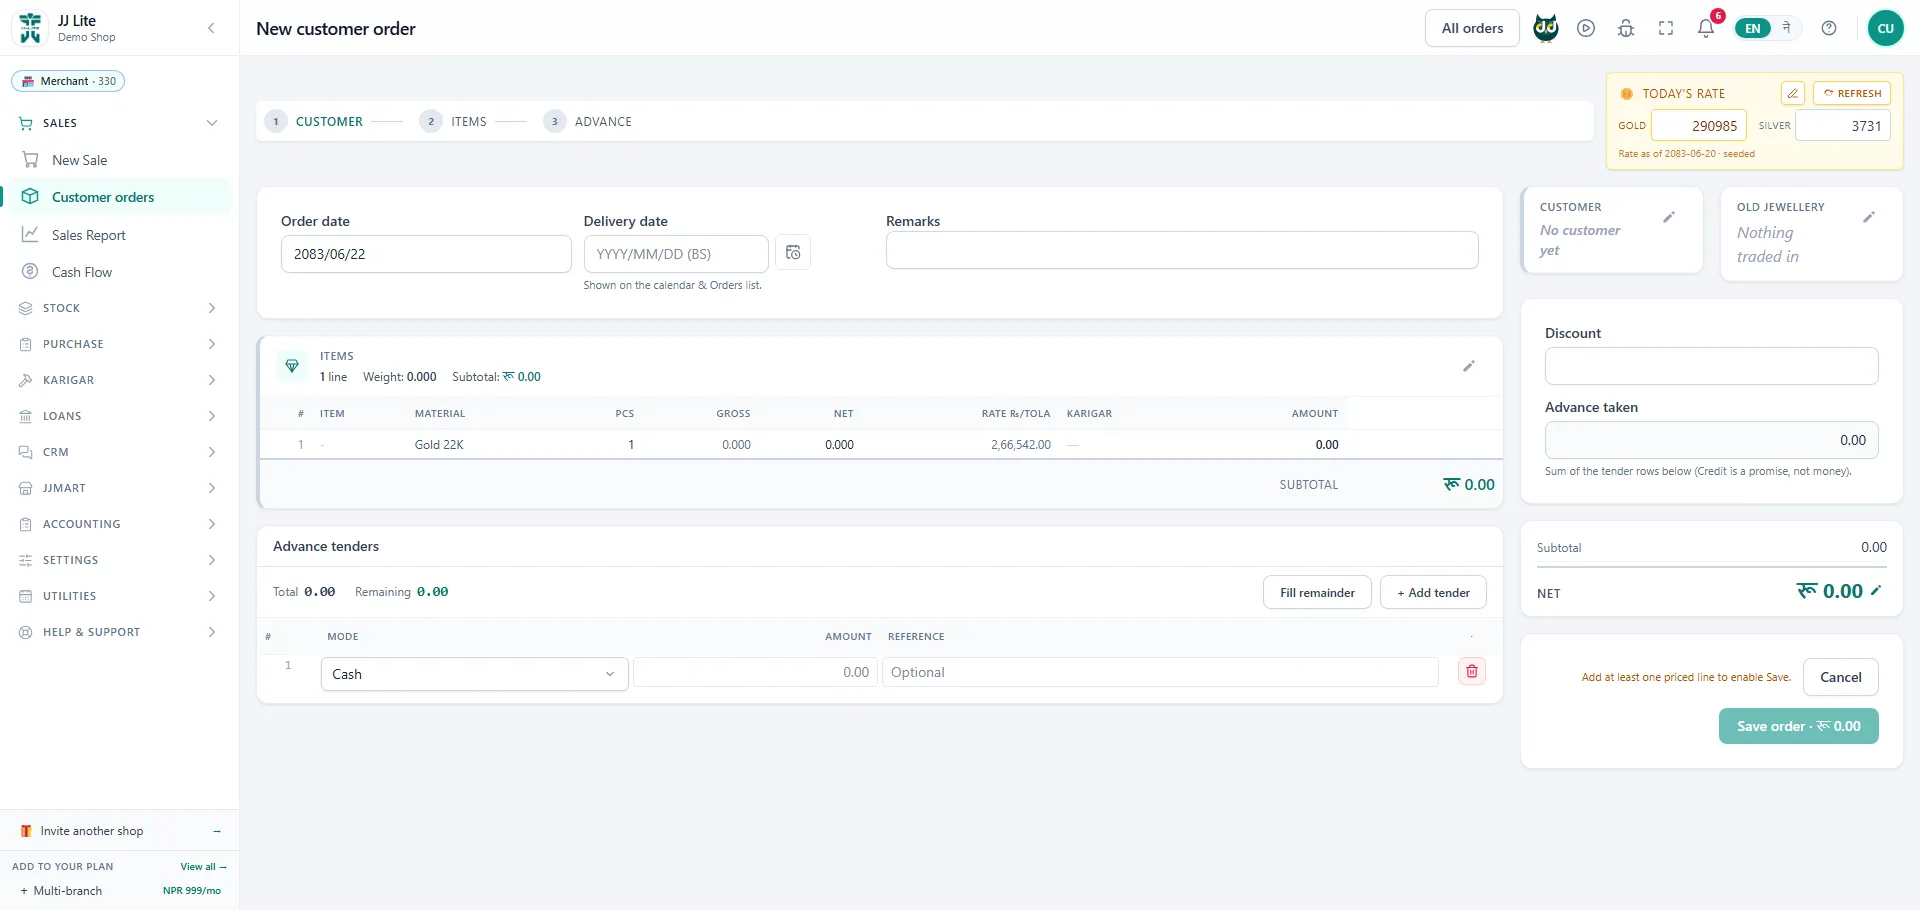The width and height of the screenshot is (1920, 910).
Task: Edit items section pencil icon
Action: 1469,366
